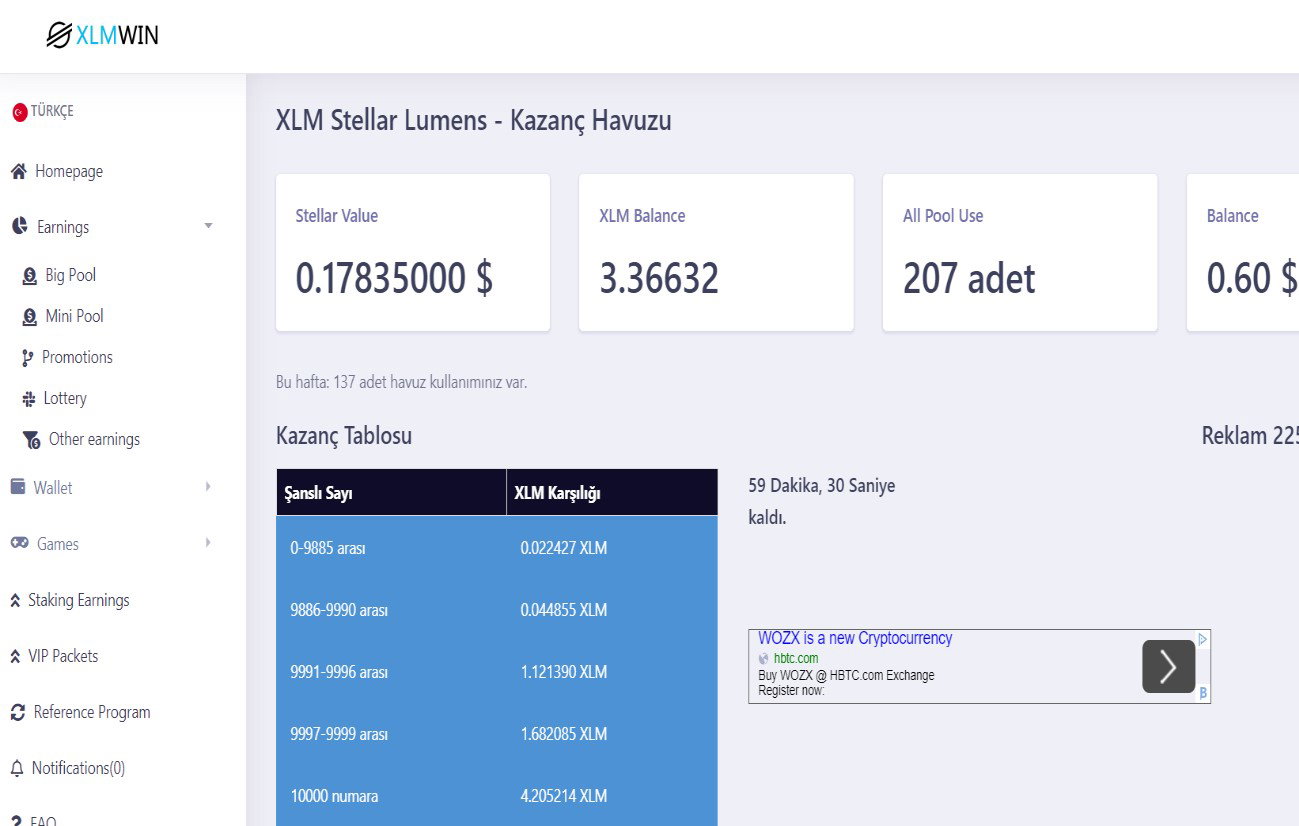Click the 1.682085 XLM value

[564, 734]
